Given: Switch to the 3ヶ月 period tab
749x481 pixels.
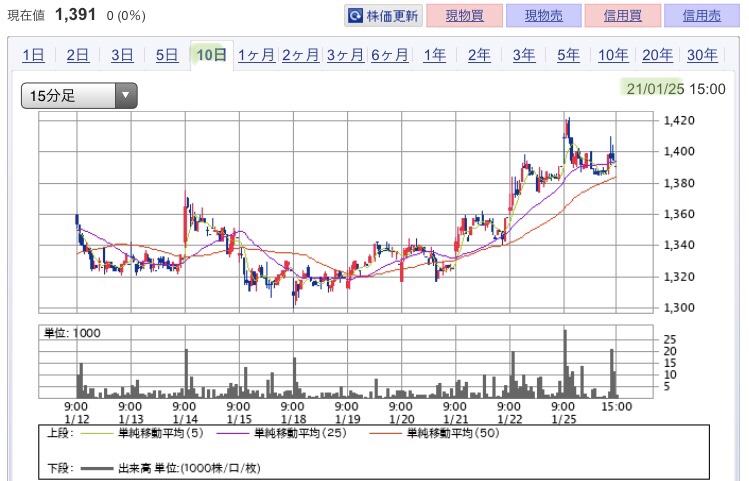Looking at the screenshot, I should click(x=345, y=55).
